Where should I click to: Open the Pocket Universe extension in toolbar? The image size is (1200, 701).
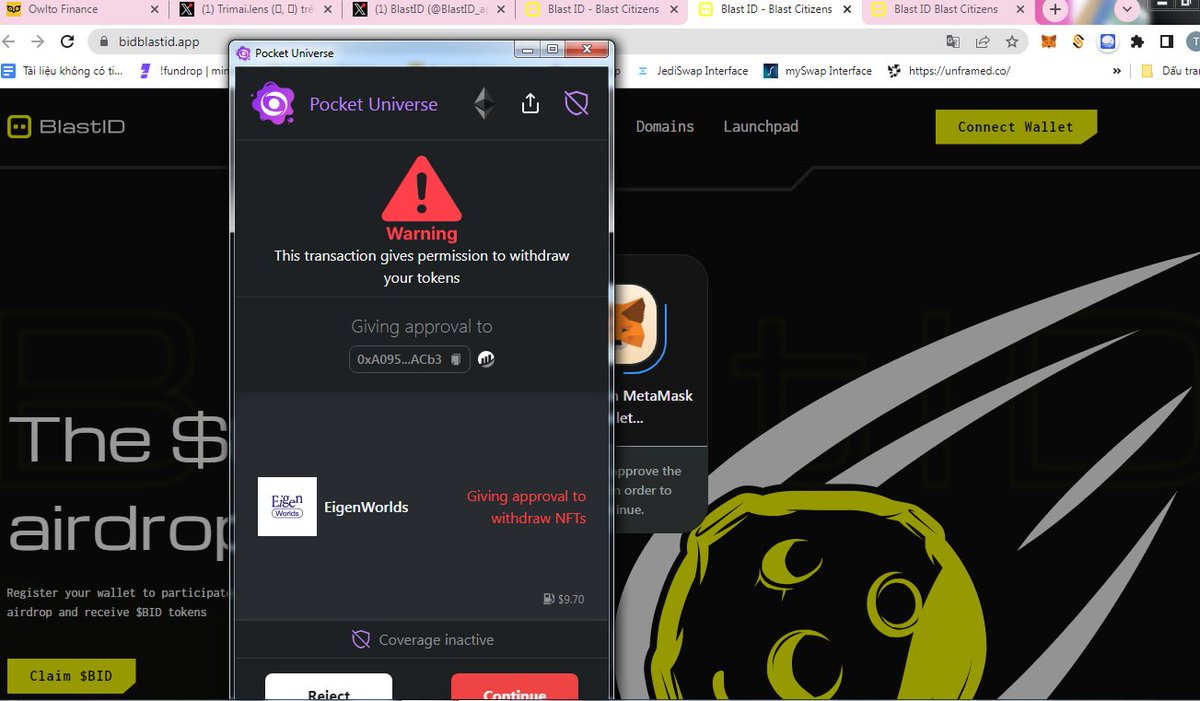(x=1108, y=42)
